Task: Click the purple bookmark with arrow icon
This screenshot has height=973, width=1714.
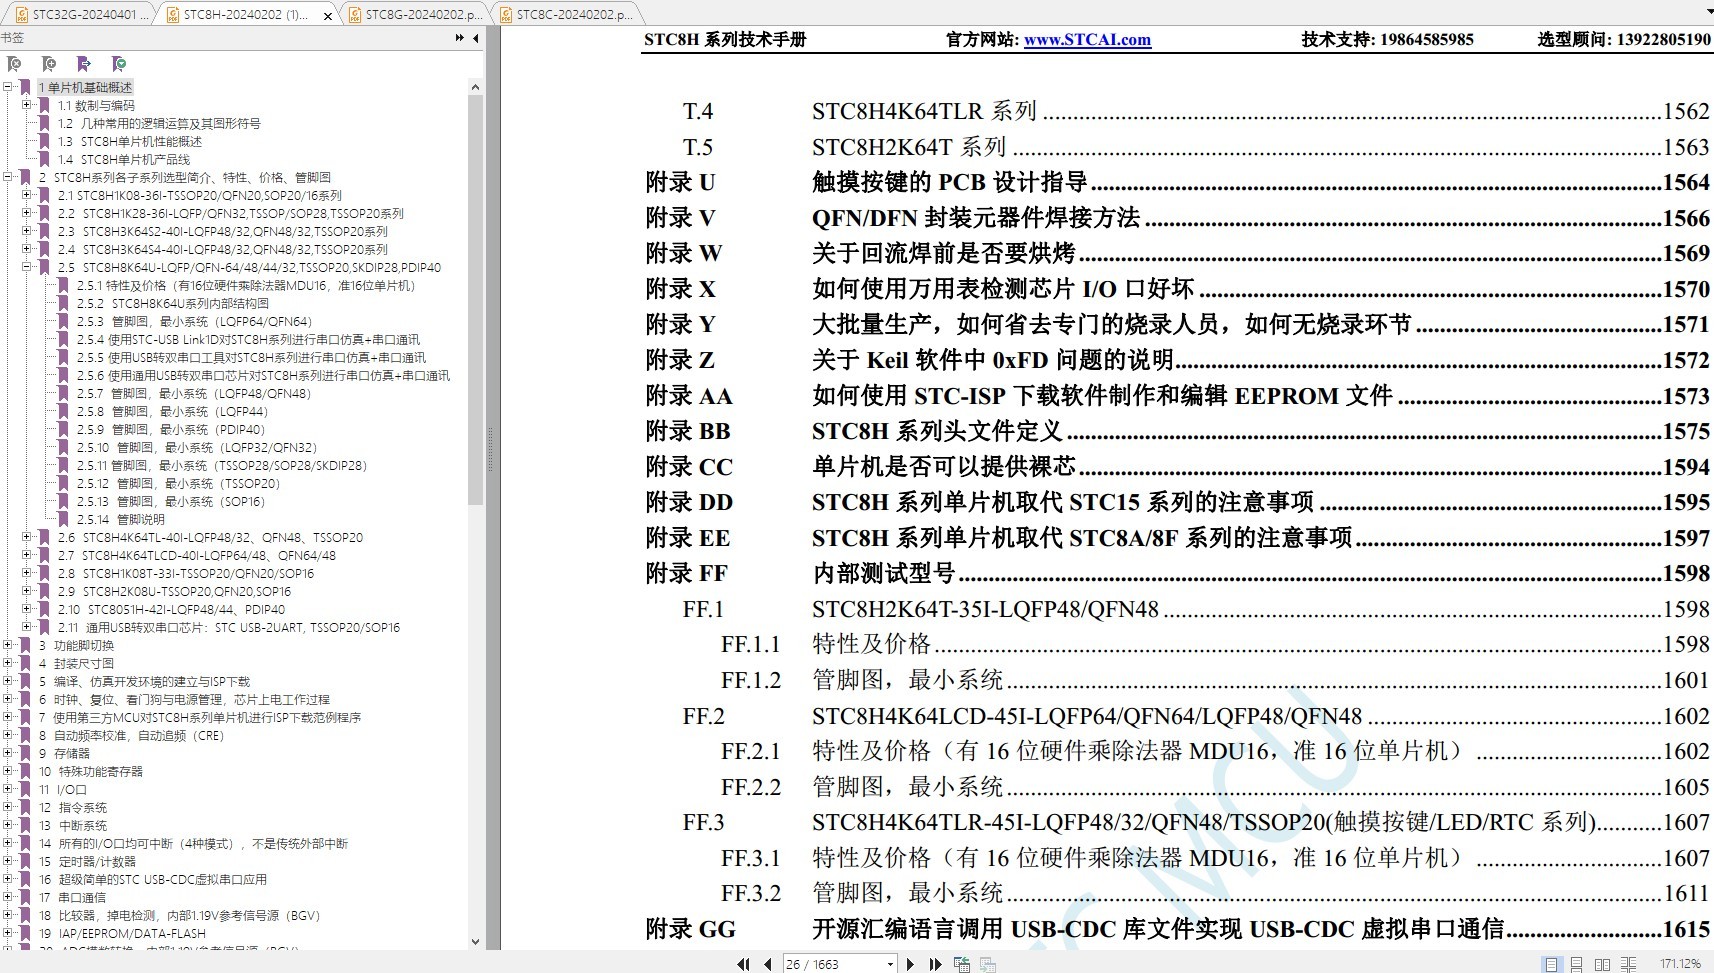Action: point(84,64)
